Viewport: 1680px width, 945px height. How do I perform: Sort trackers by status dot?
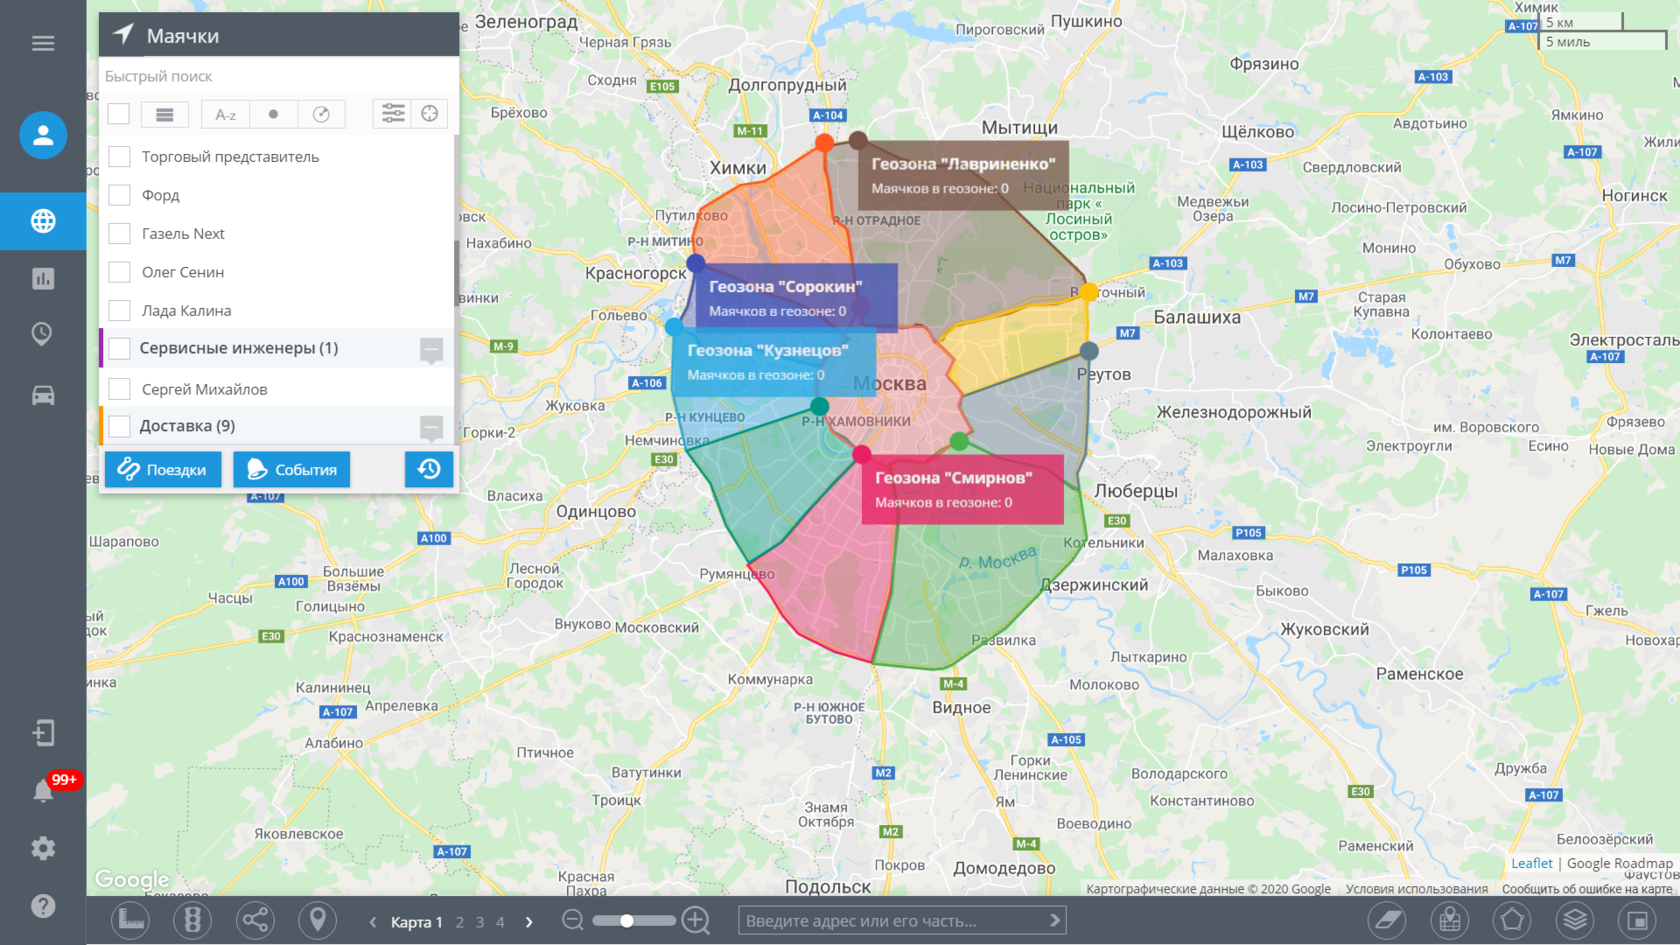point(273,114)
